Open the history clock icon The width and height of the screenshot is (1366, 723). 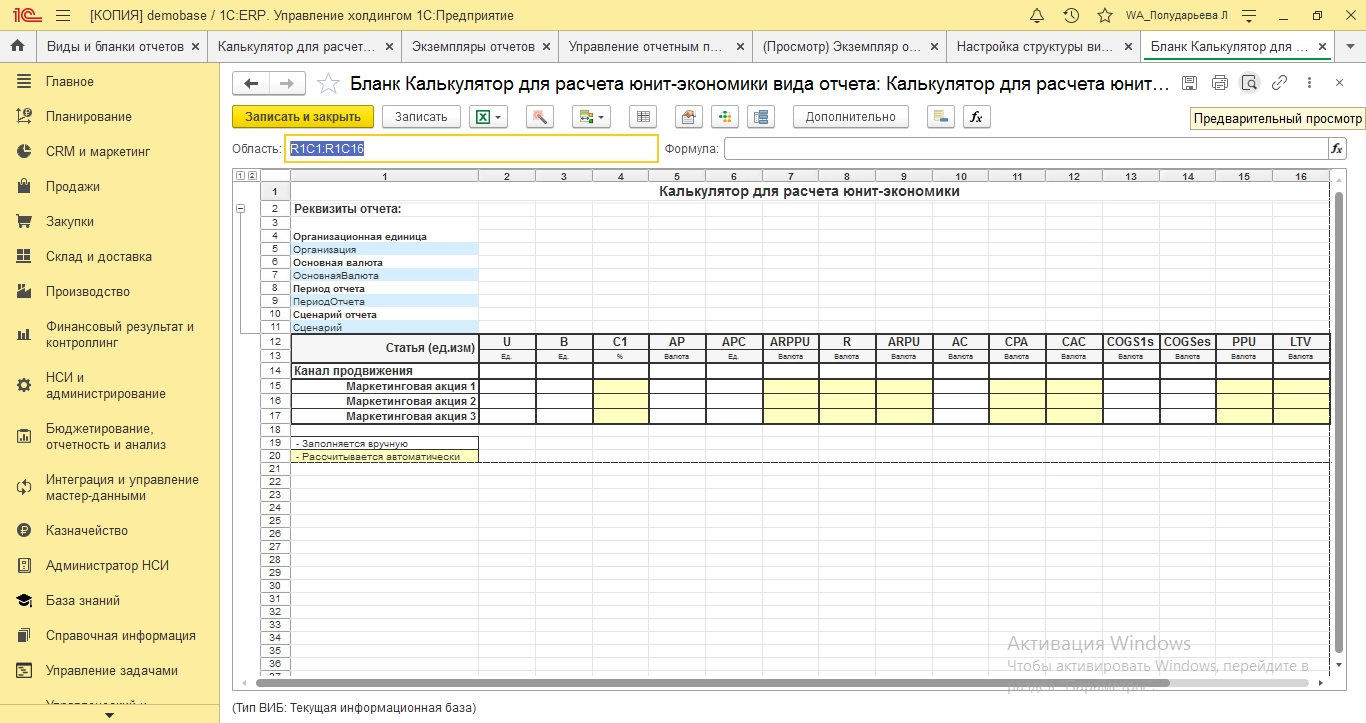coord(1071,15)
